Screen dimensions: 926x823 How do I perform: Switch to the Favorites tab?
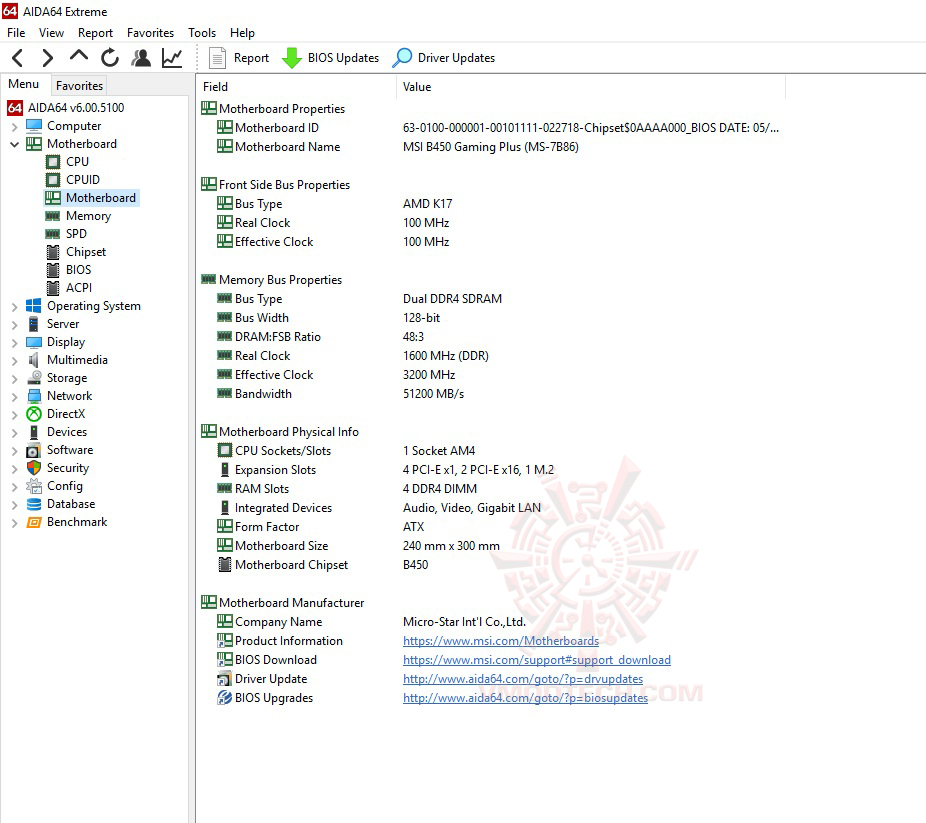(79, 85)
